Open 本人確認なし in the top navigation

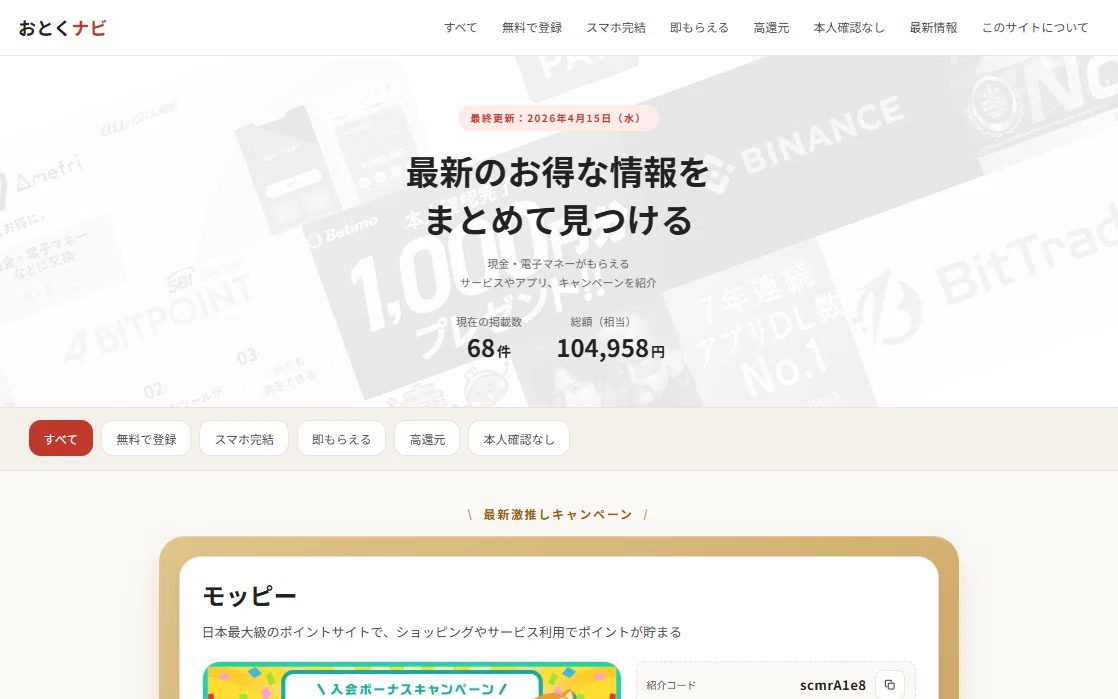click(x=849, y=28)
